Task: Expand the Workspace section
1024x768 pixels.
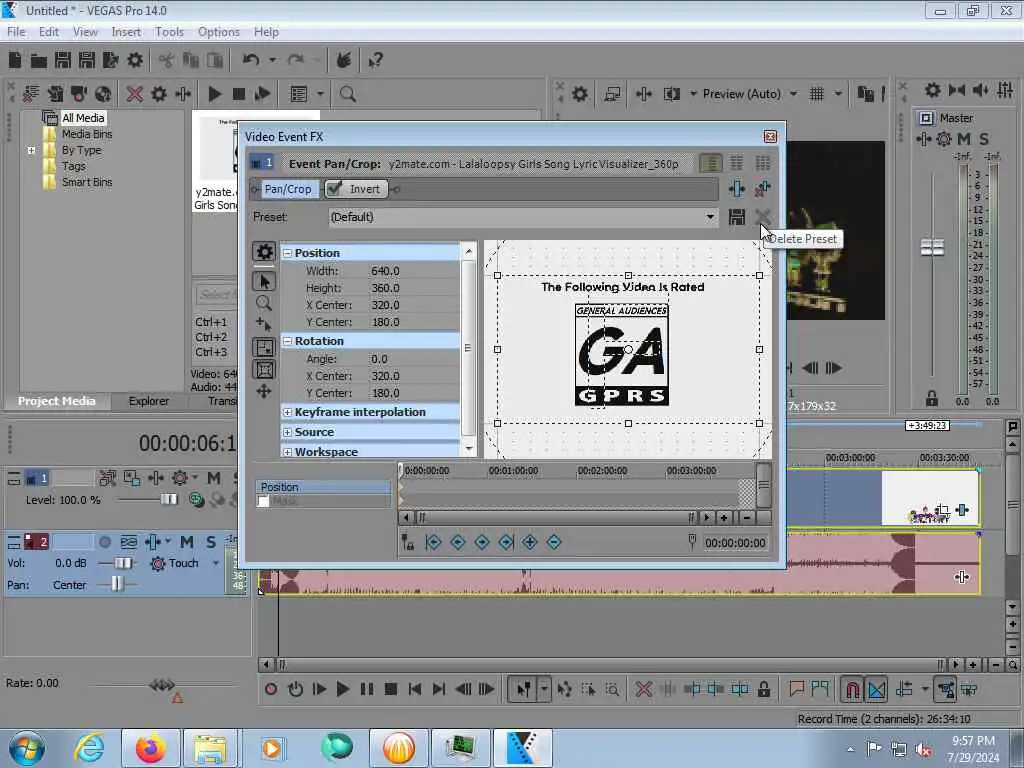Action: 287,452
